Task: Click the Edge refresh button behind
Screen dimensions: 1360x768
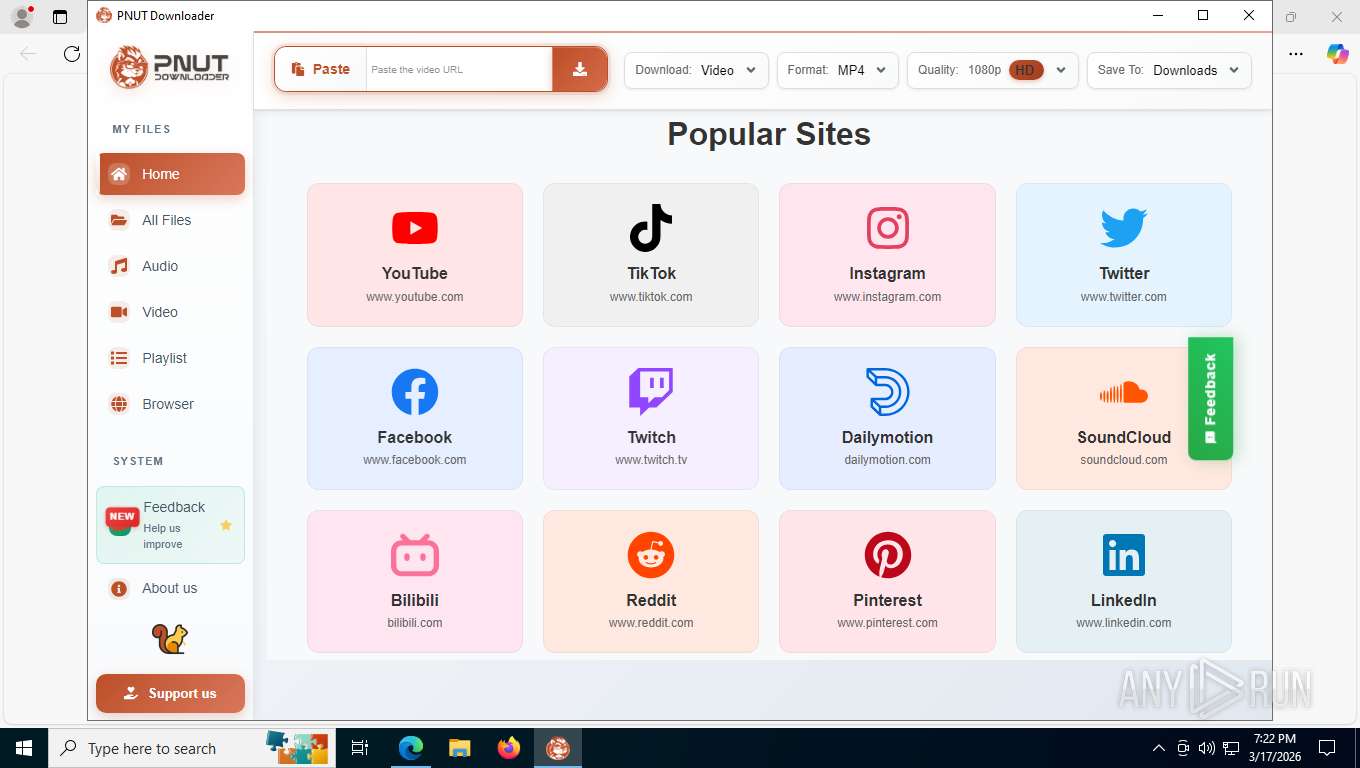Action: 72,54
